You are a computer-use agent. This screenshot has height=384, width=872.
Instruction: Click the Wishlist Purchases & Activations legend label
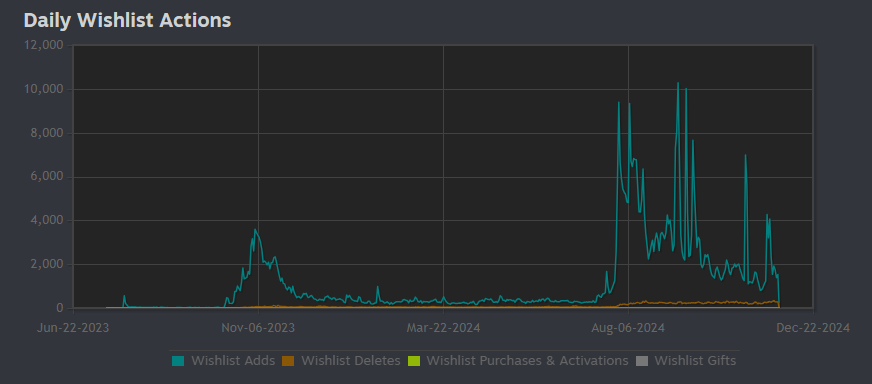527,361
